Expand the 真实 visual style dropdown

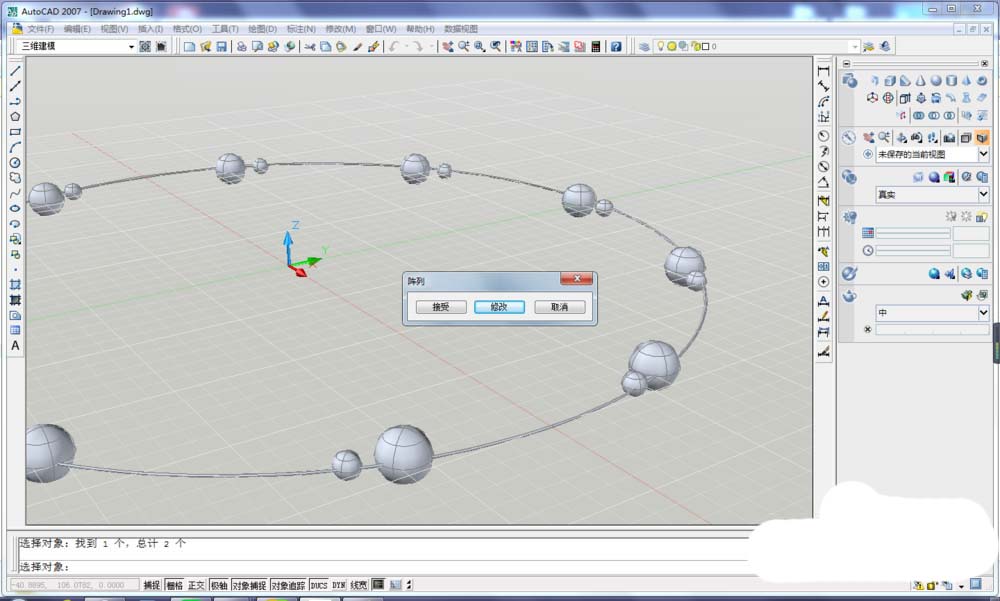[983, 194]
